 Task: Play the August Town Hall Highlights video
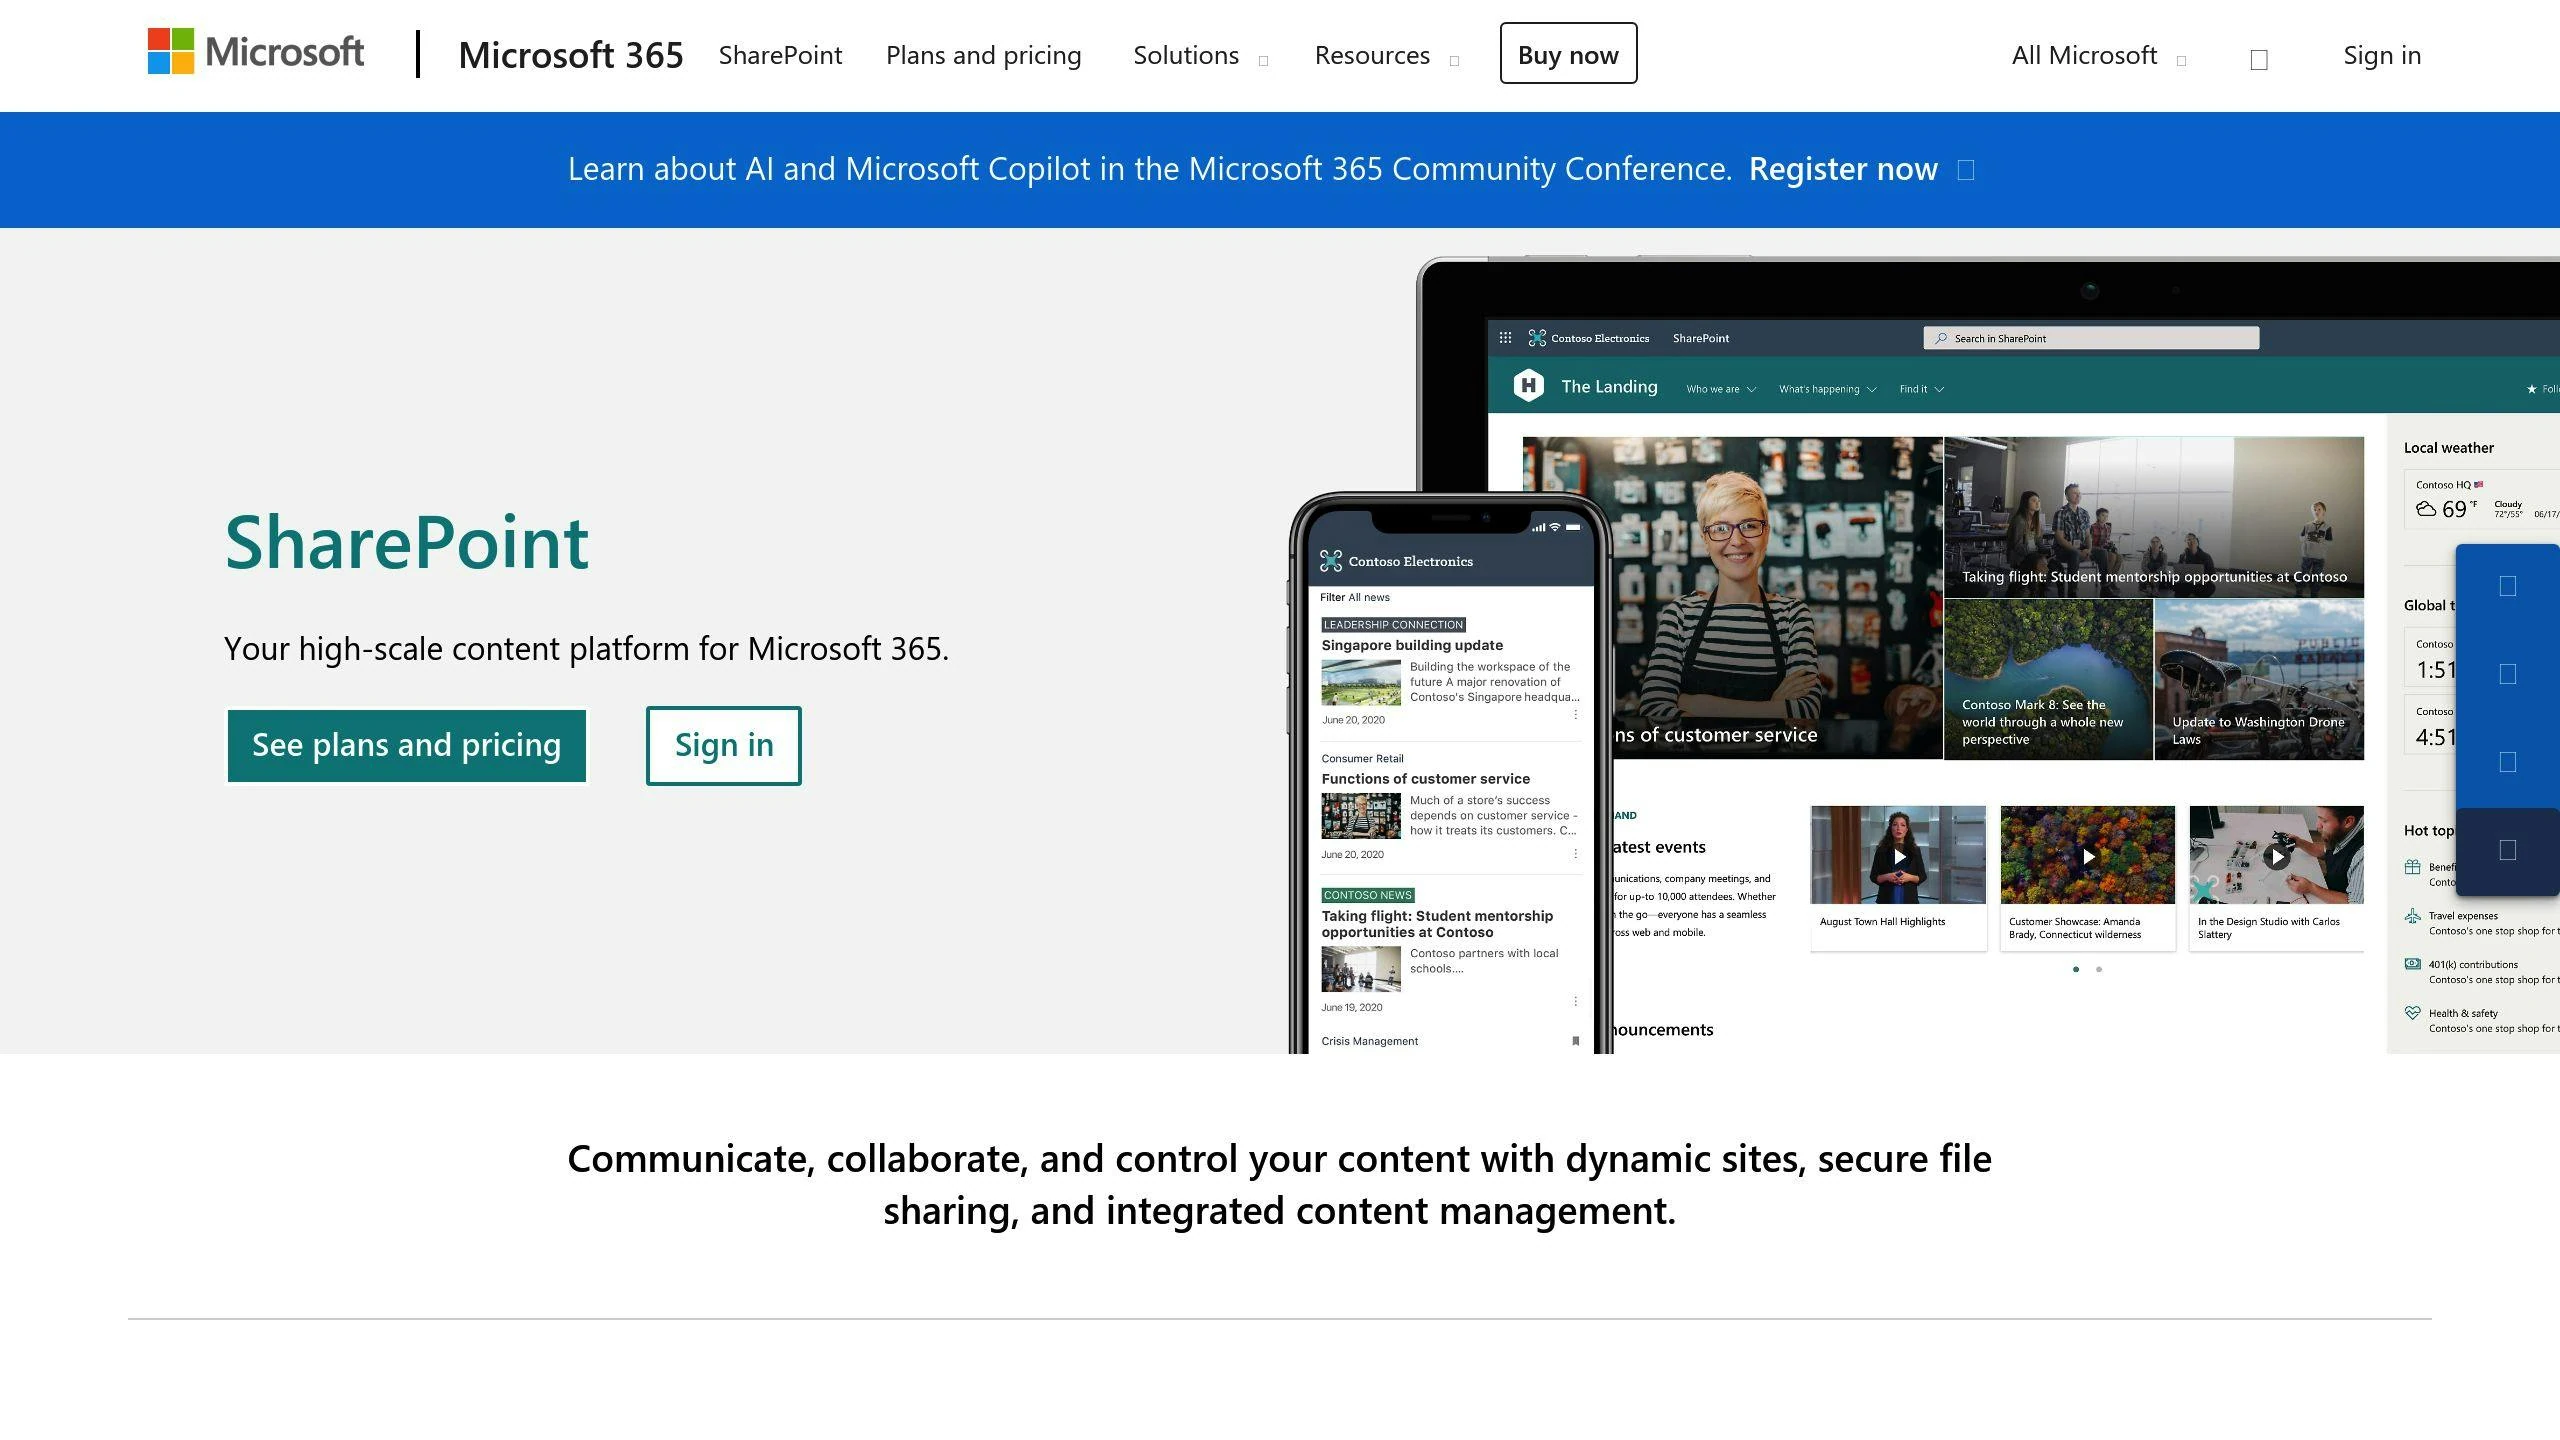pos(1898,856)
